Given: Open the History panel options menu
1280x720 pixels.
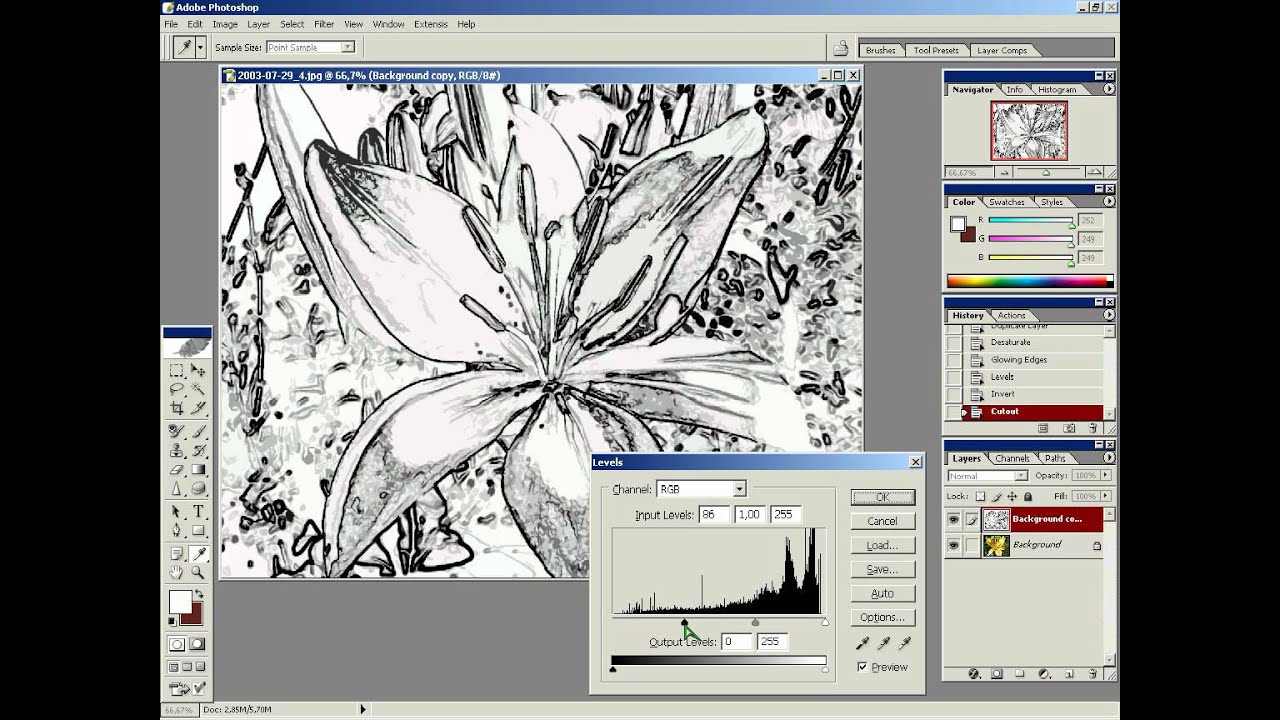Looking at the screenshot, I should (1109, 315).
